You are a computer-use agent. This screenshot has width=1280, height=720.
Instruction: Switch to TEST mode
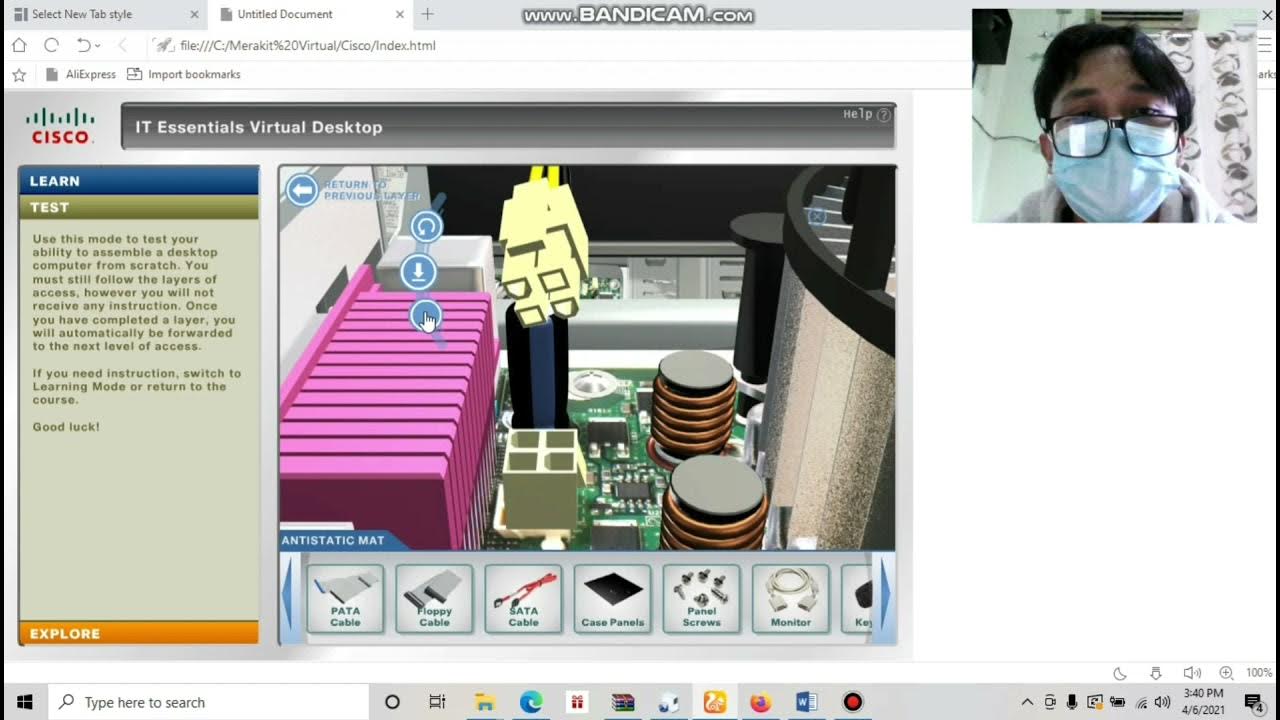point(138,207)
